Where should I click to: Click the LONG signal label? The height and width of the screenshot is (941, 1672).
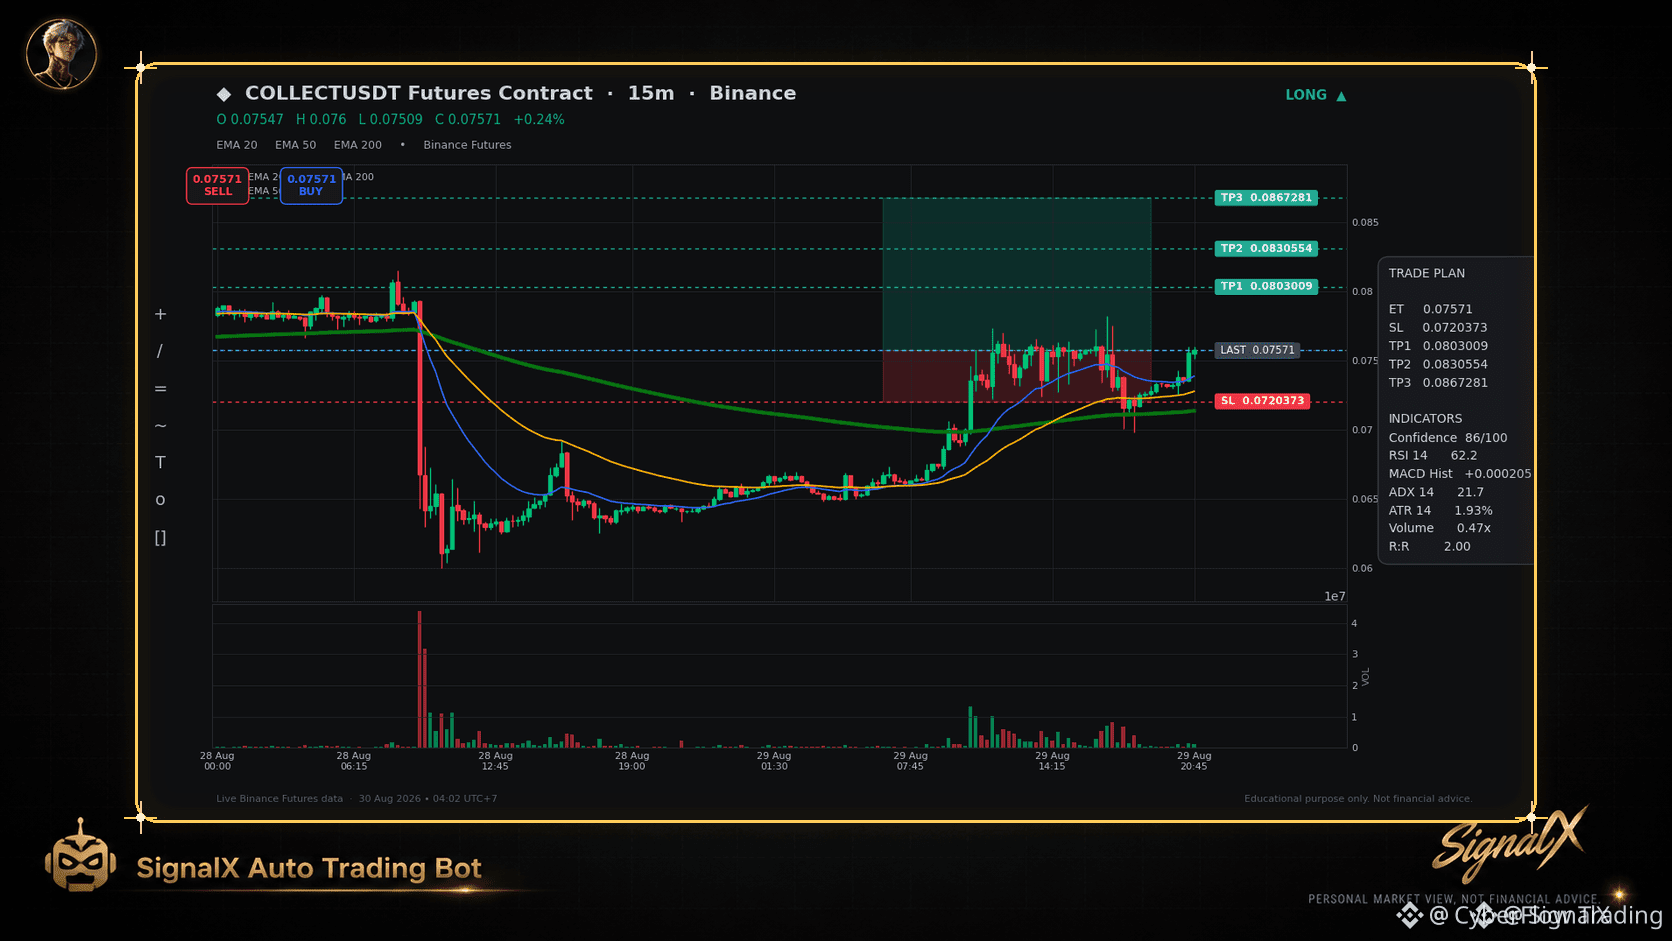pos(1306,95)
